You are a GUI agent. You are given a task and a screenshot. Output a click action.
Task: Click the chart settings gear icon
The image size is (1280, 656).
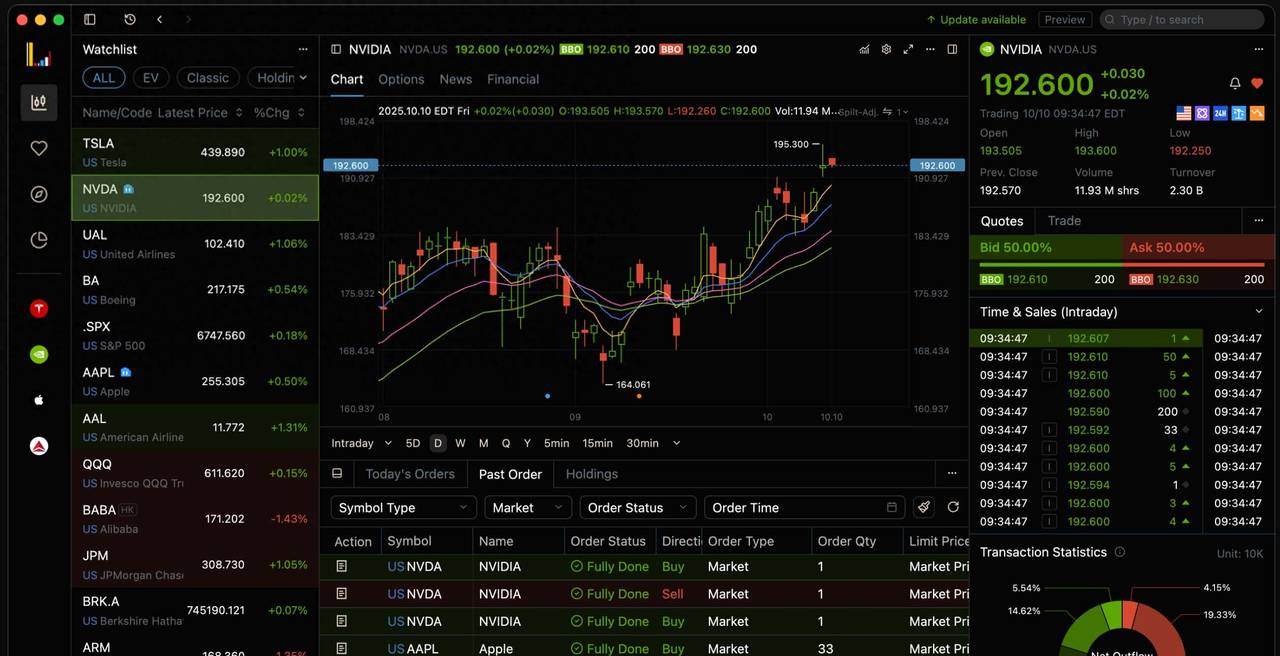pyautogui.click(x=886, y=49)
